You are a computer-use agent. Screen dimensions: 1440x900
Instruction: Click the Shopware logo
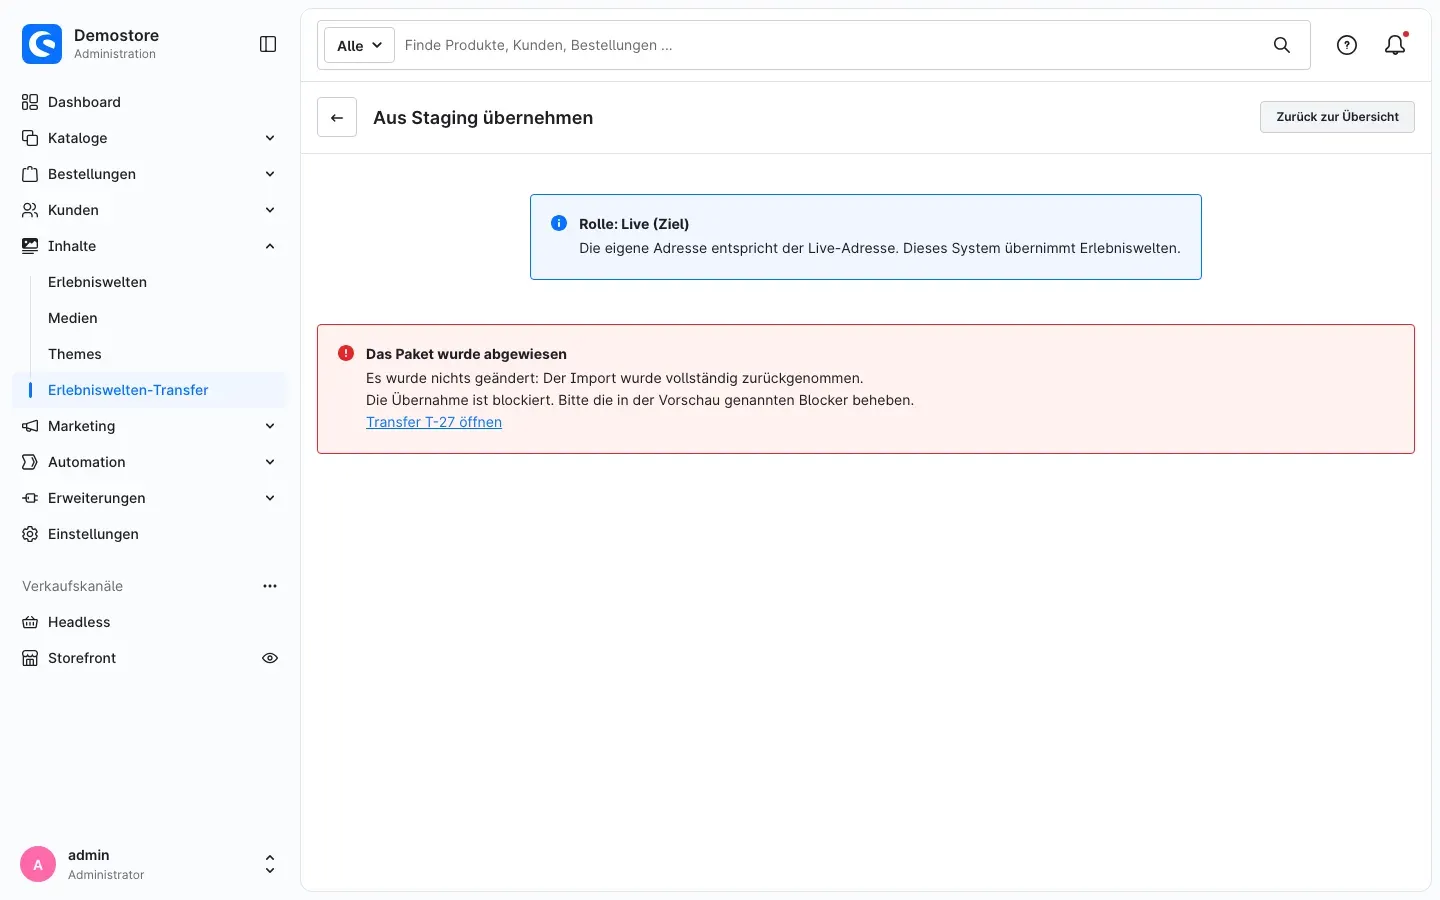click(x=42, y=44)
